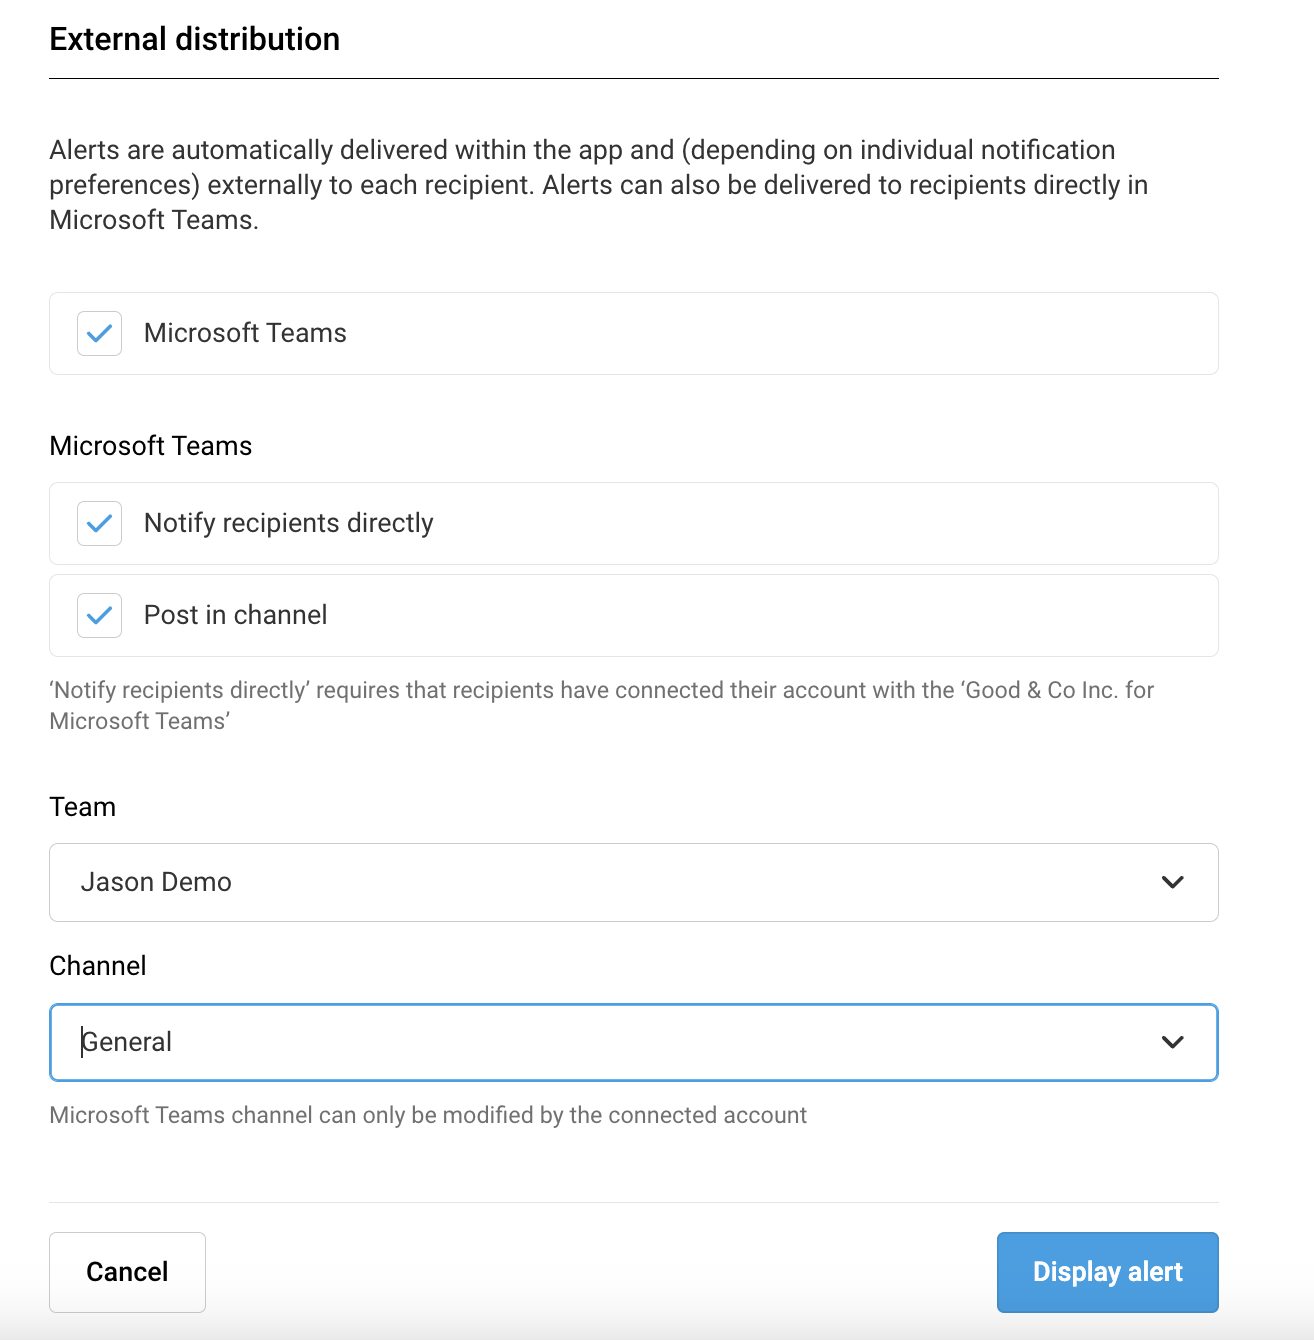This screenshot has width=1314, height=1340.
Task: Click the Microsoft Teams section subheading
Action: [151, 446]
